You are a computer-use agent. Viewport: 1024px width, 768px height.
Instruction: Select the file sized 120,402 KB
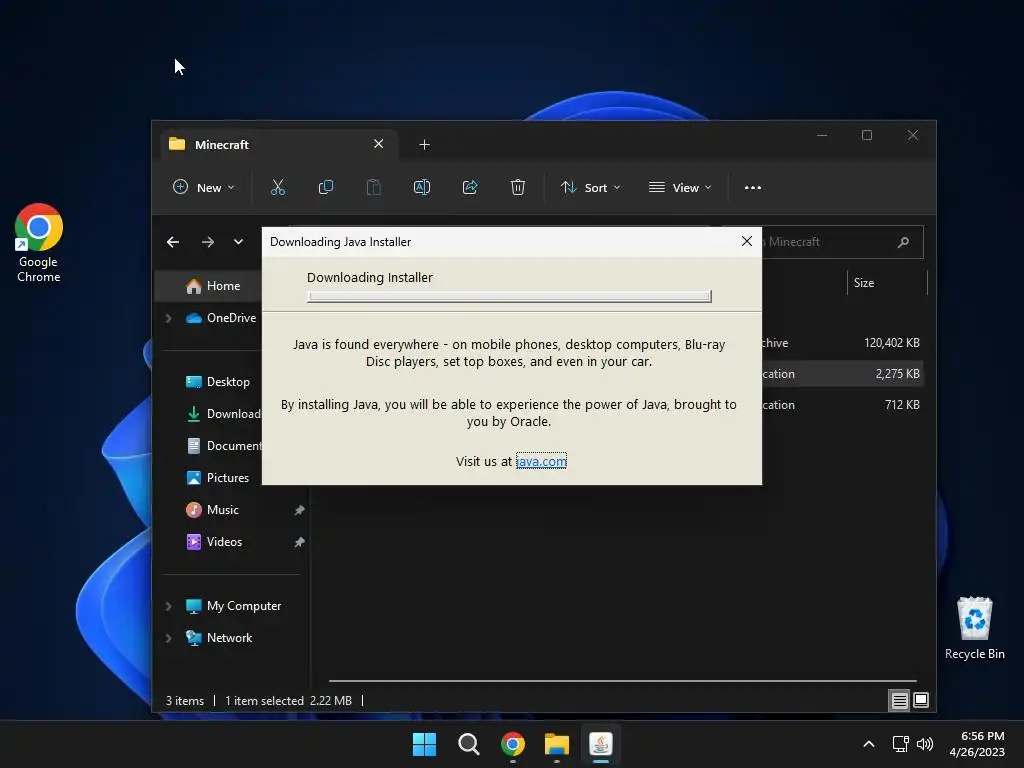pyautogui.click(x=842, y=343)
